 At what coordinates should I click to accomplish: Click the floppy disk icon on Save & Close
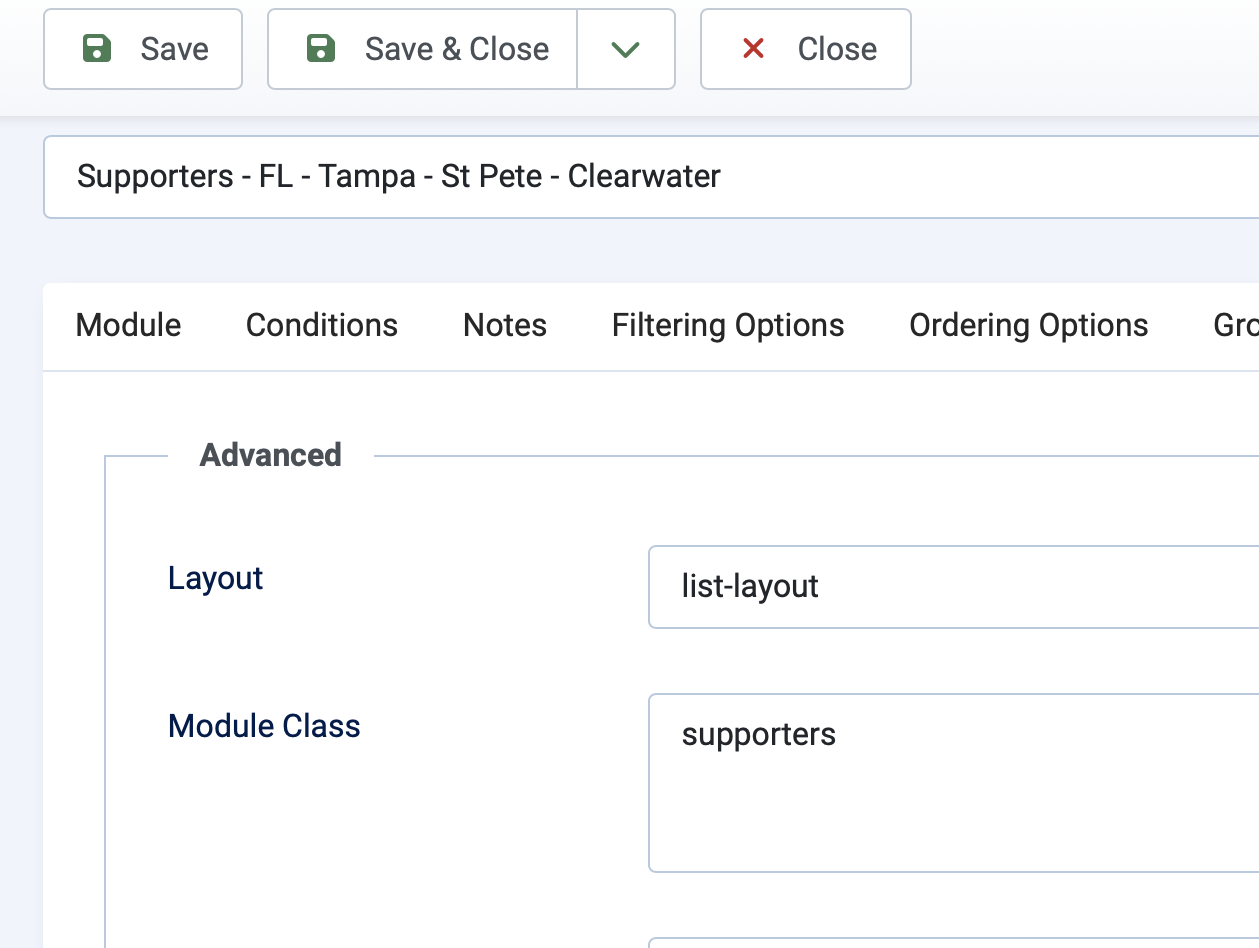(320, 49)
